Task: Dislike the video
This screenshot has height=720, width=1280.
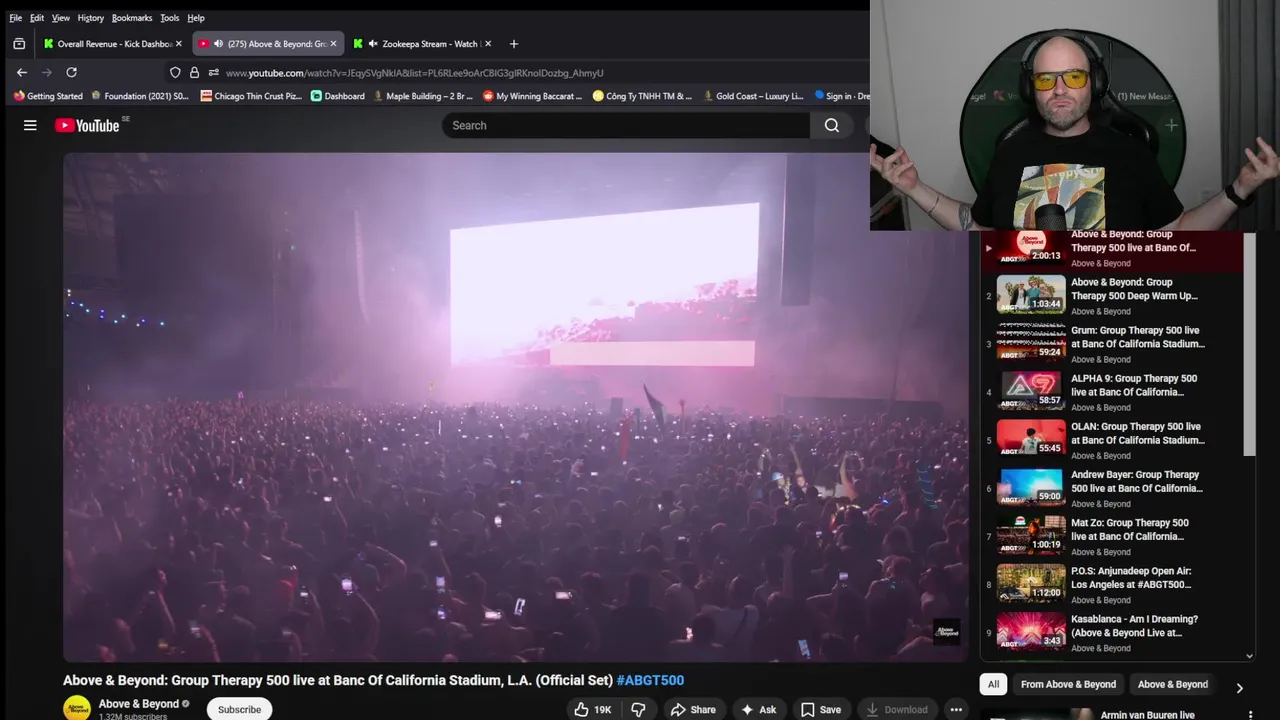Action: tap(638, 709)
